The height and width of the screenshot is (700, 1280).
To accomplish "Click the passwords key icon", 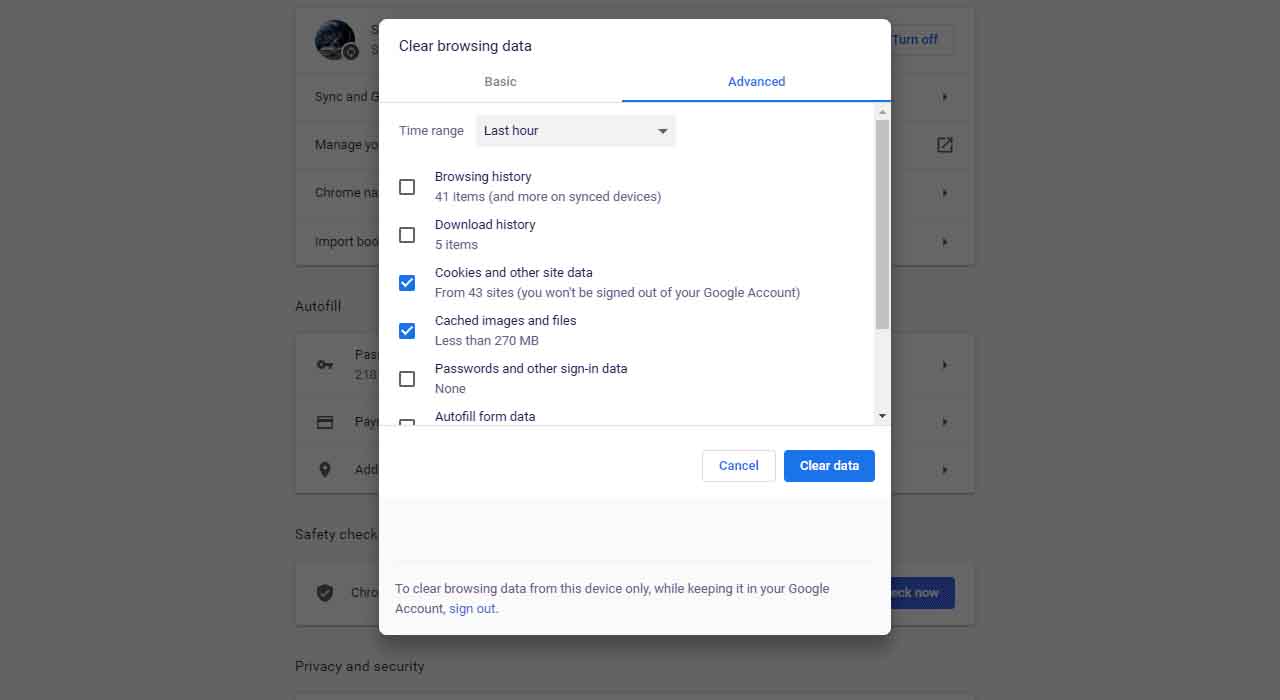I will click(x=325, y=365).
